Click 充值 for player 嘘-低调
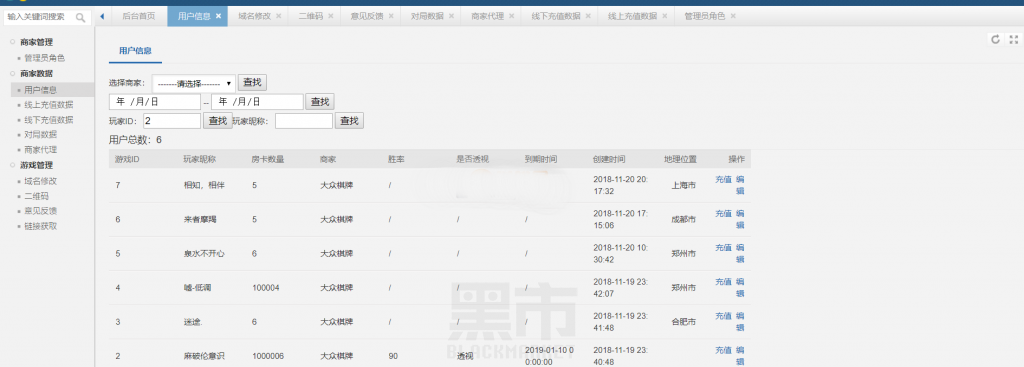This screenshot has width=1024, height=367. [x=723, y=281]
